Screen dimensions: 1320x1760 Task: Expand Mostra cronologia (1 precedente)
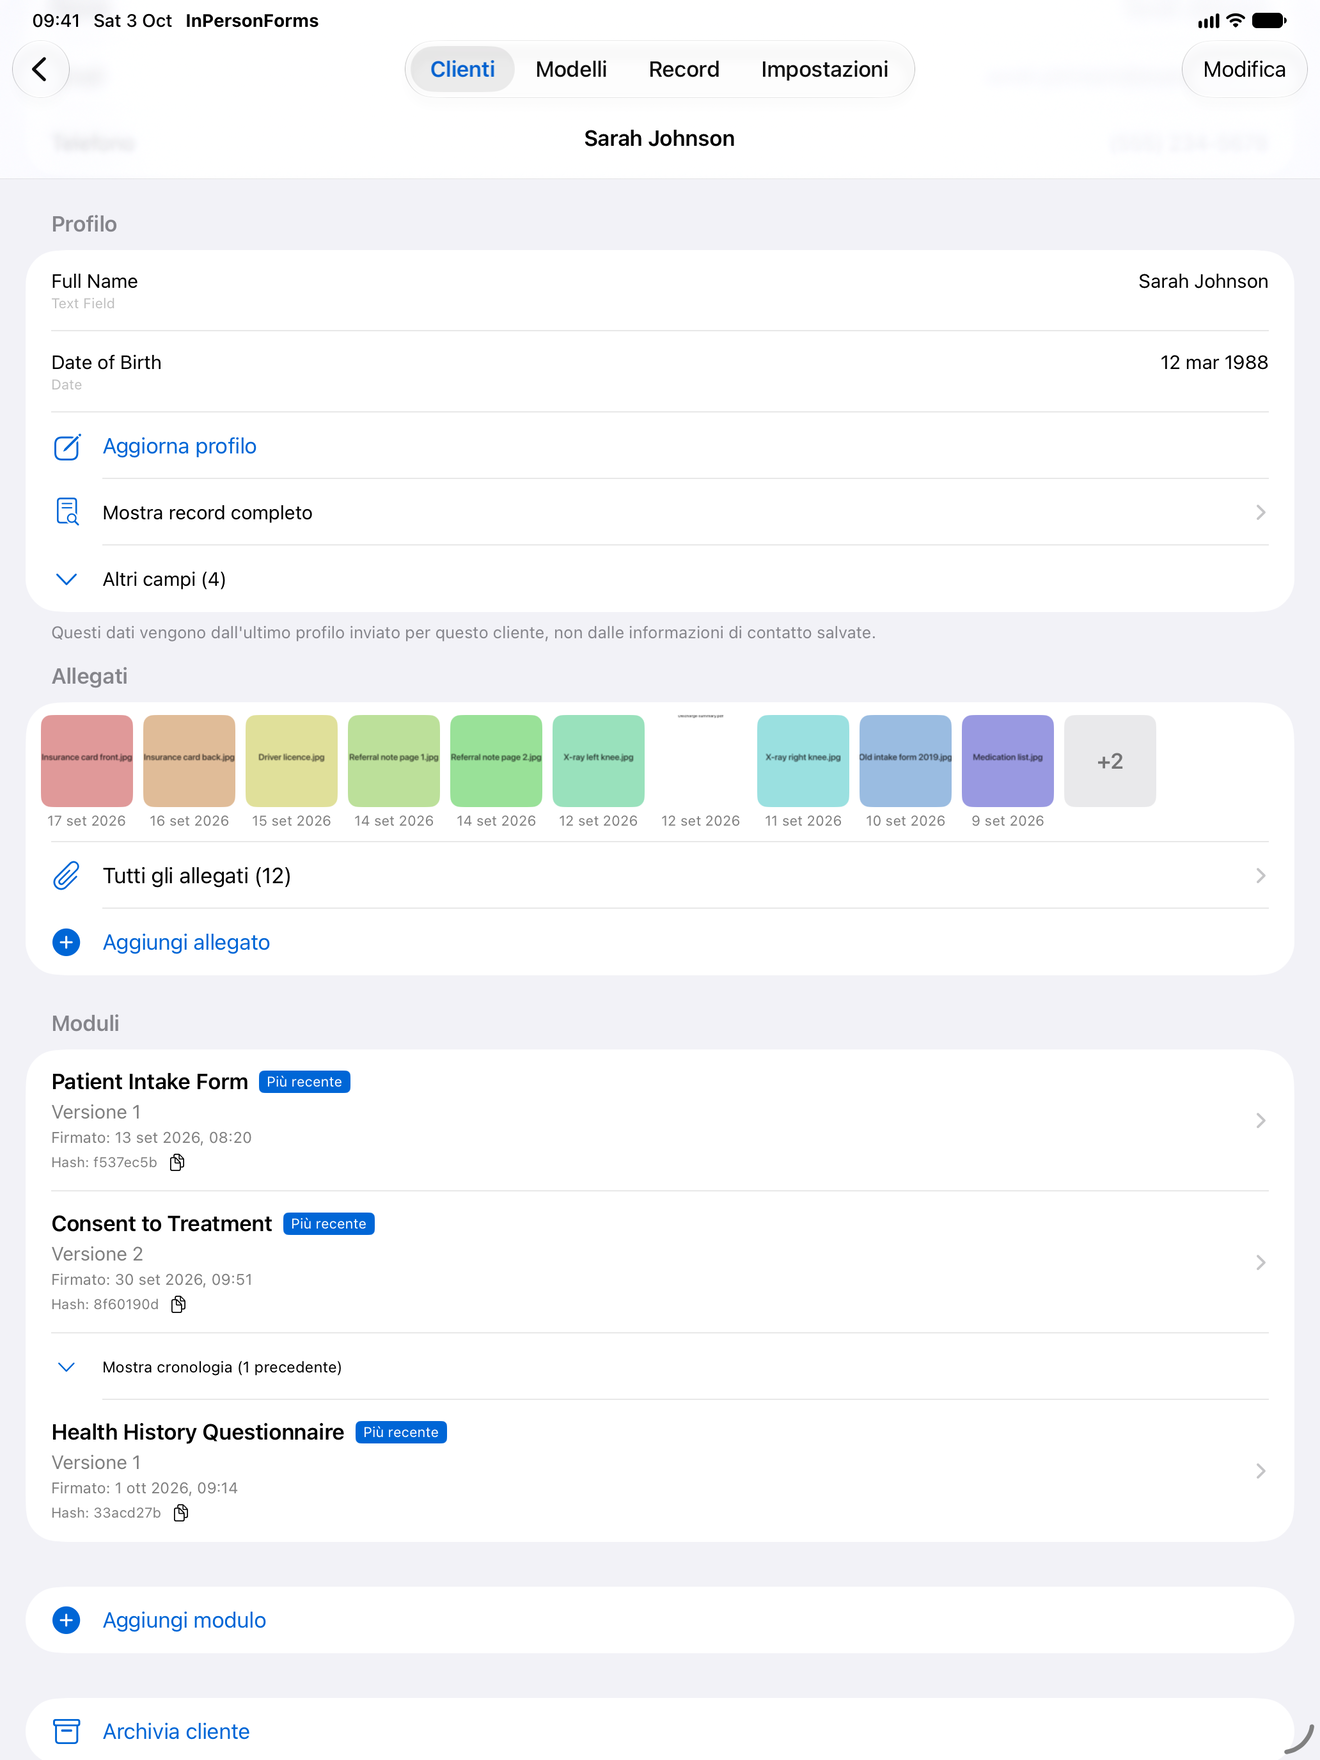(660, 1367)
